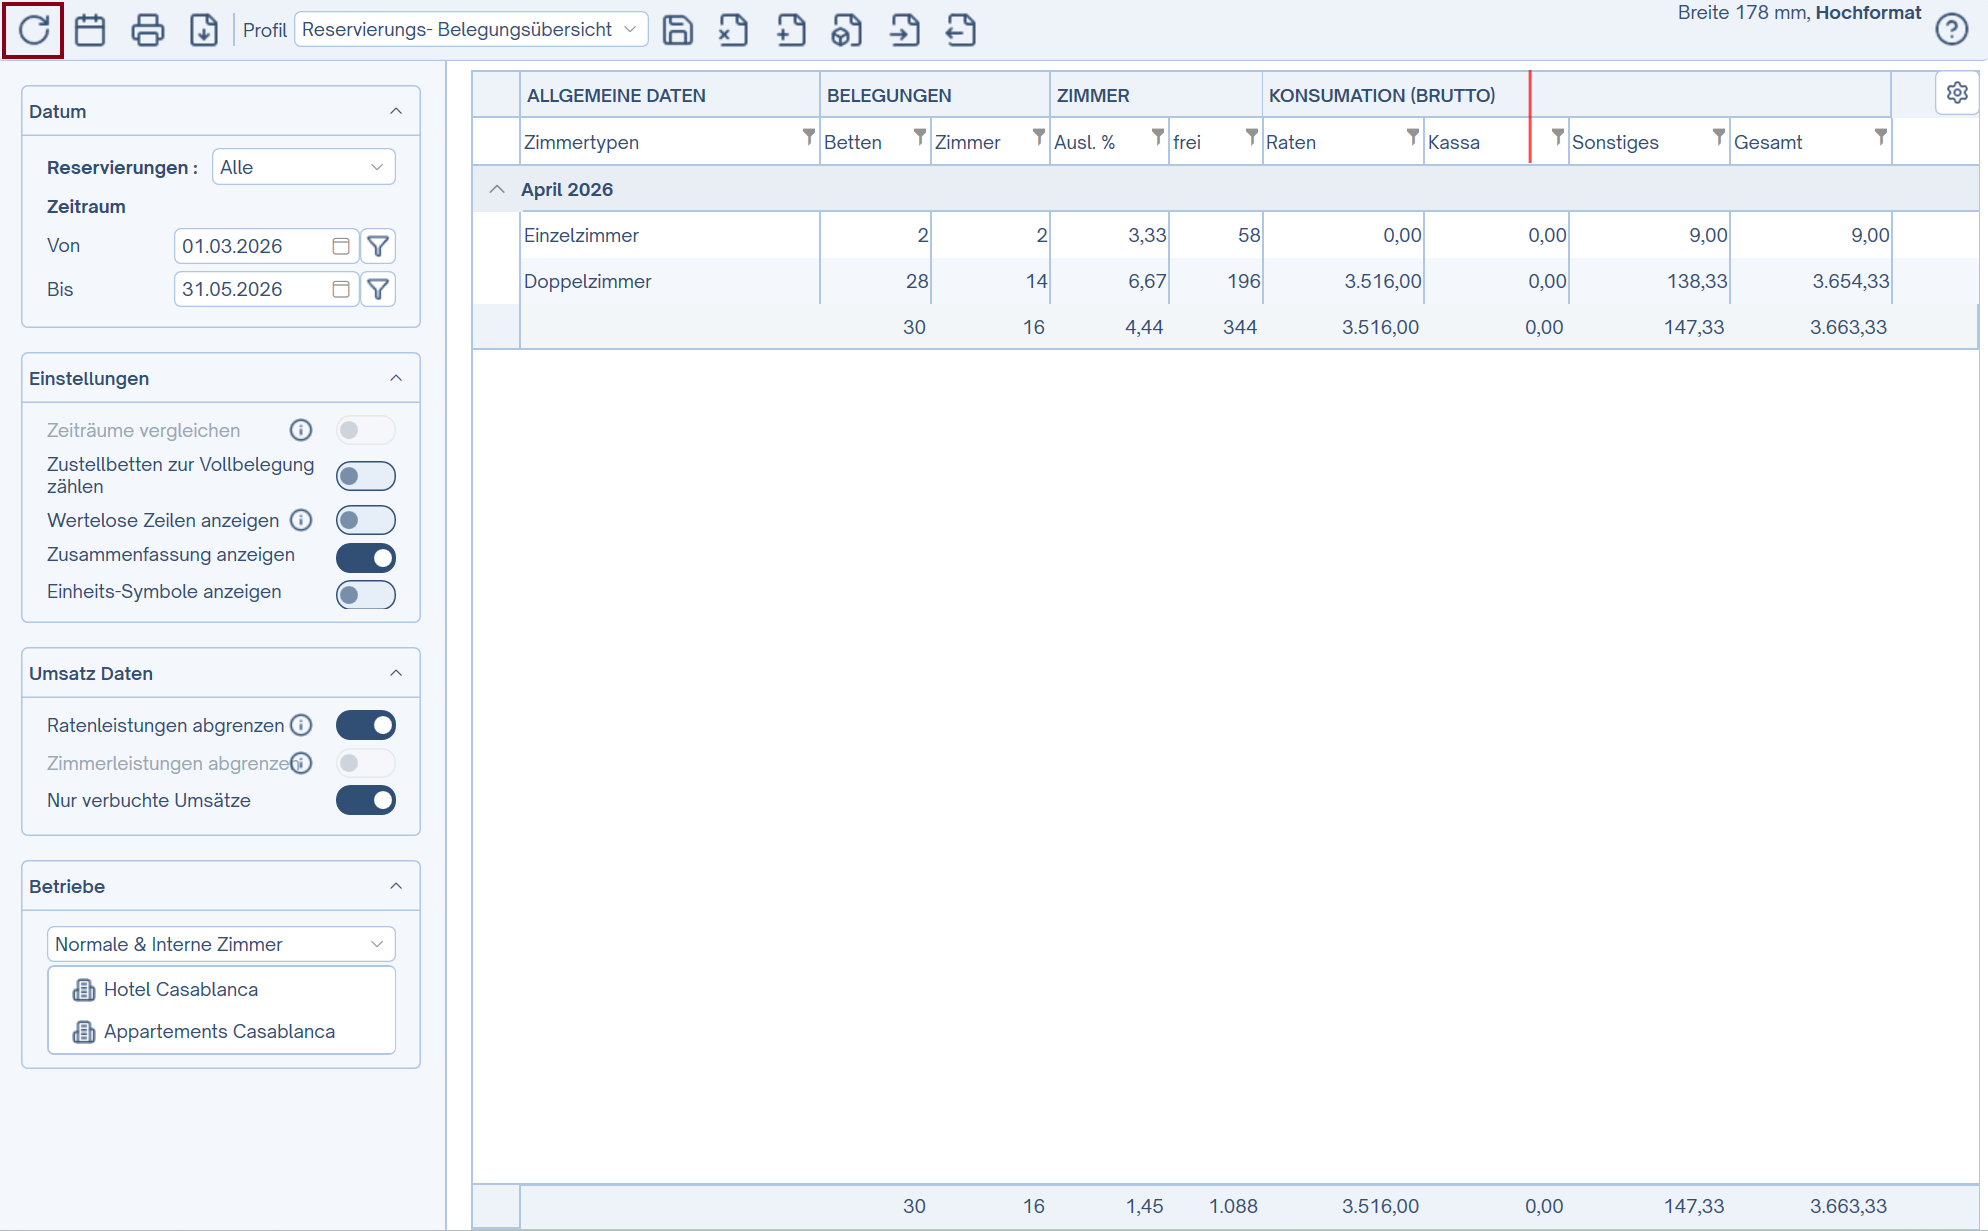Toggle Zimmerleistungen abgrenzen switch
Viewport: 1988px width, 1231px height.
[x=366, y=763]
